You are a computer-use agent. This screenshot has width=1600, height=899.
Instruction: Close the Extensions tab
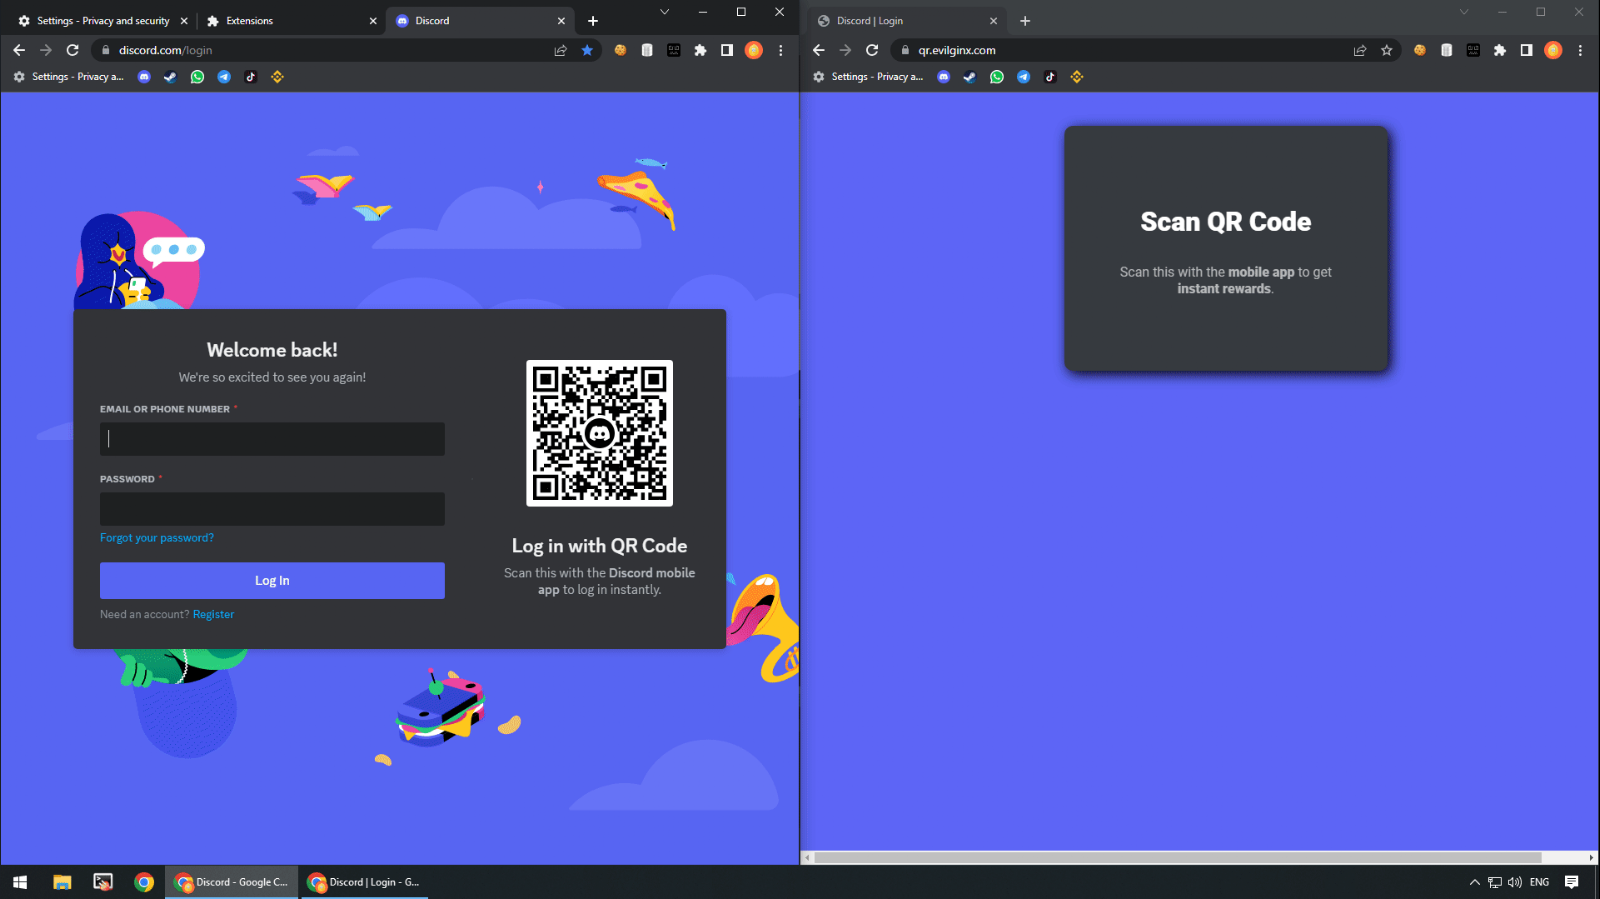point(373,21)
